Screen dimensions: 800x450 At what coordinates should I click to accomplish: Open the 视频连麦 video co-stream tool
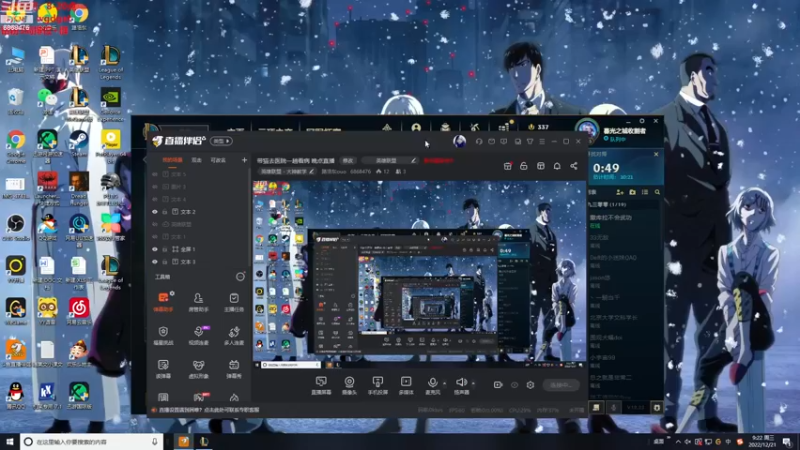point(198,335)
